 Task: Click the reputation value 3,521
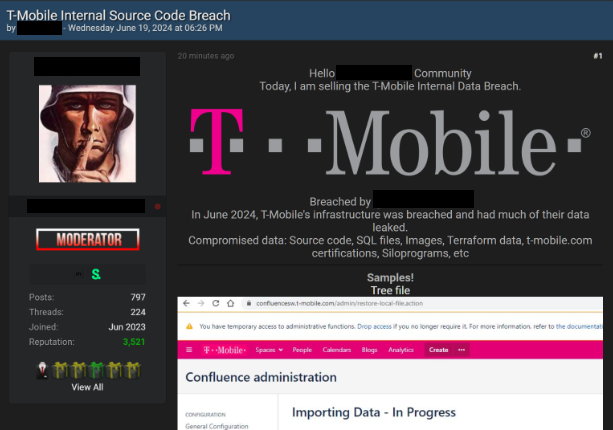pos(134,342)
